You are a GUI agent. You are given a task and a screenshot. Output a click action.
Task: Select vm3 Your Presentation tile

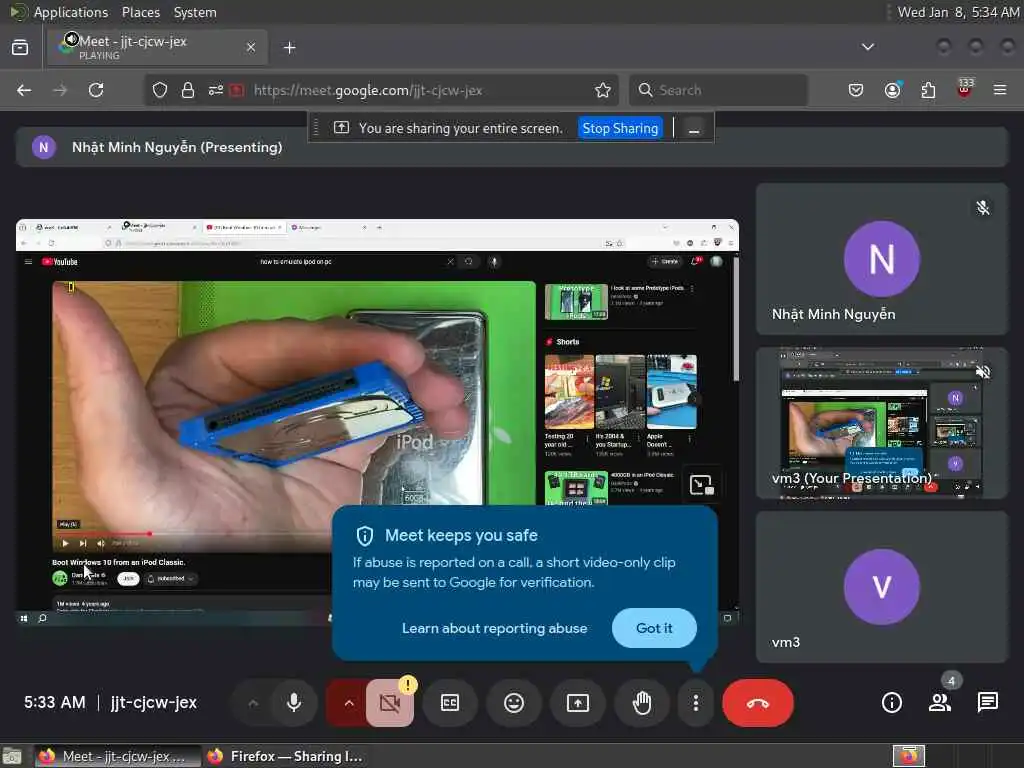882,423
